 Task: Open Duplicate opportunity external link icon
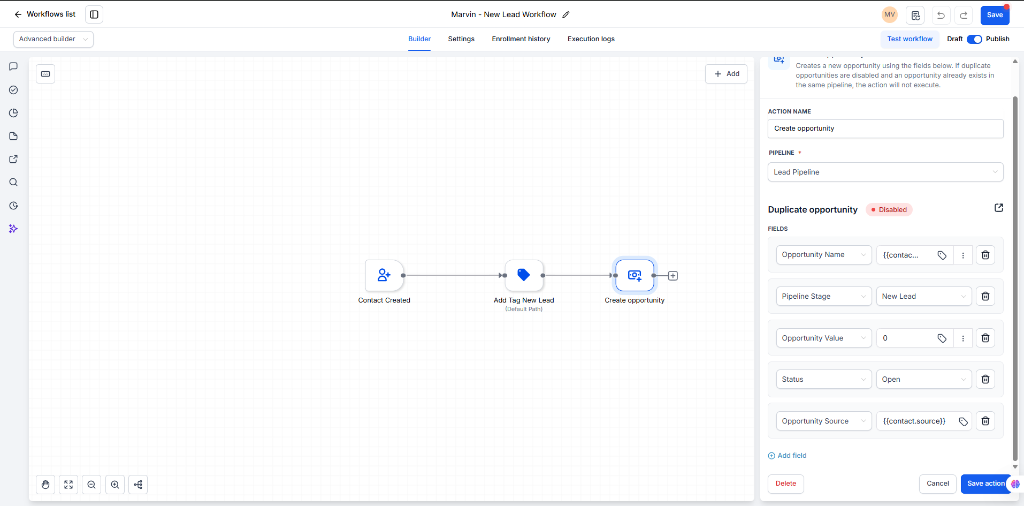tap(999, 208)
